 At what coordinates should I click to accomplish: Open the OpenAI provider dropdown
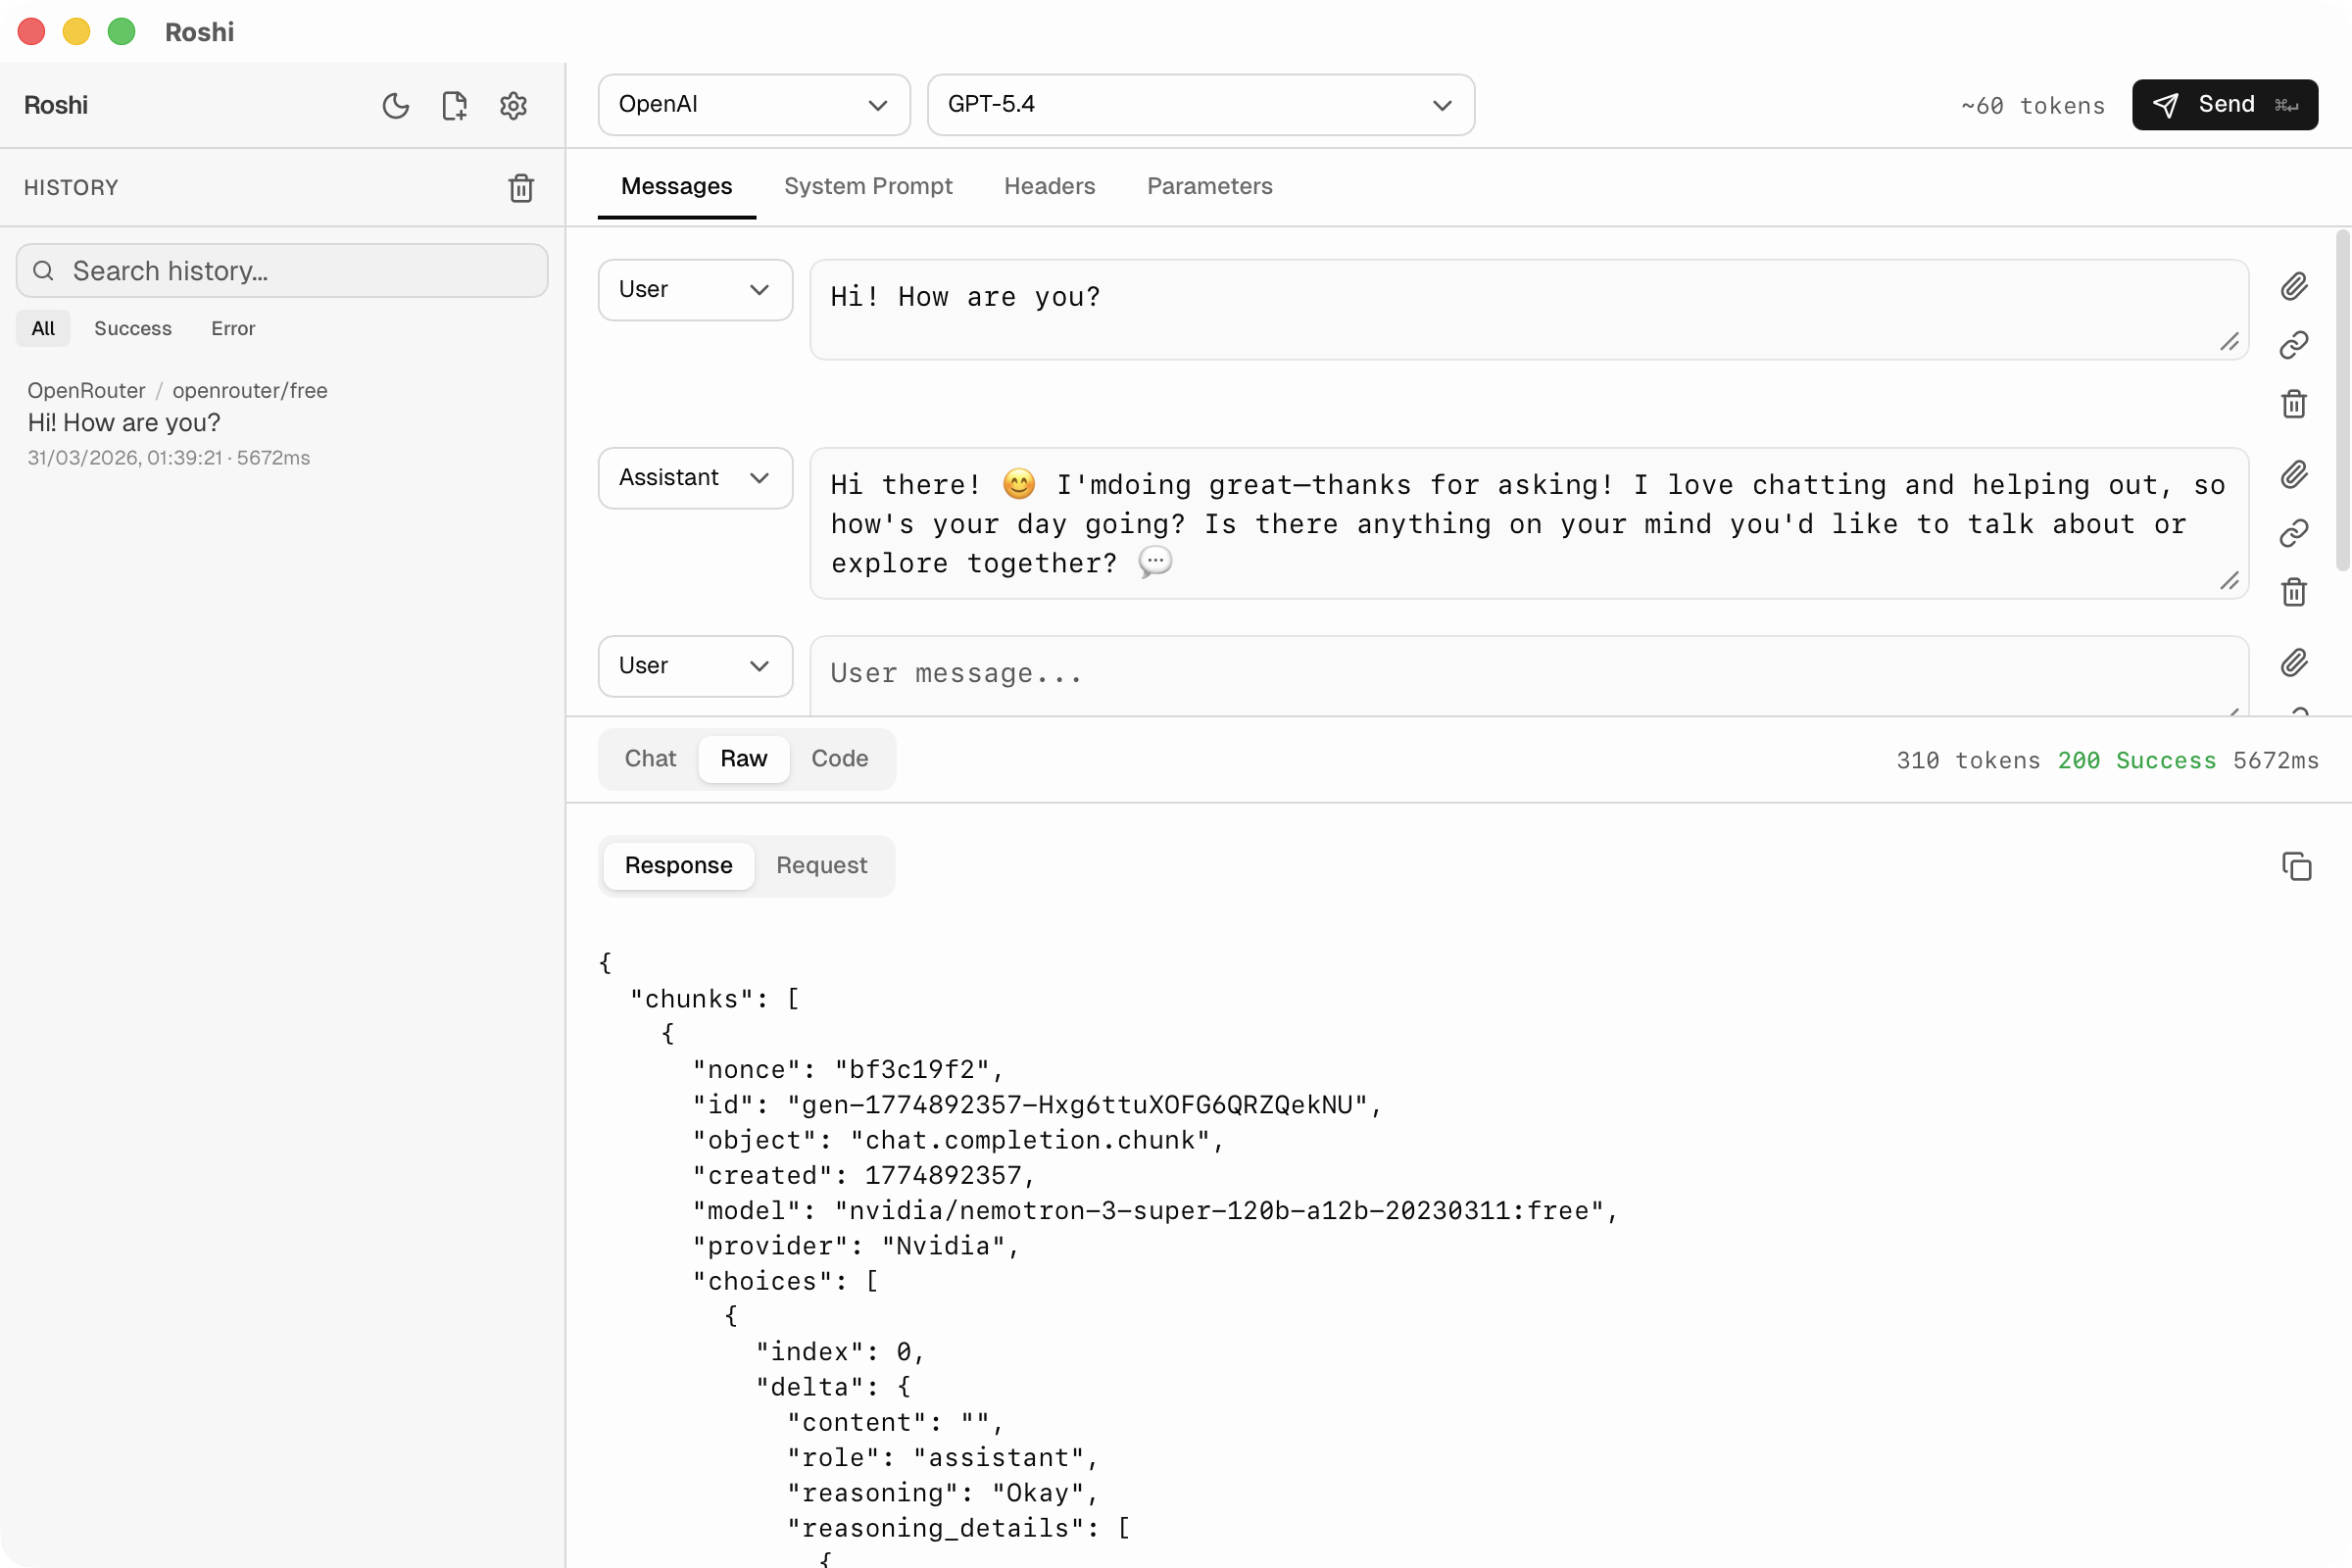point(753,105)
